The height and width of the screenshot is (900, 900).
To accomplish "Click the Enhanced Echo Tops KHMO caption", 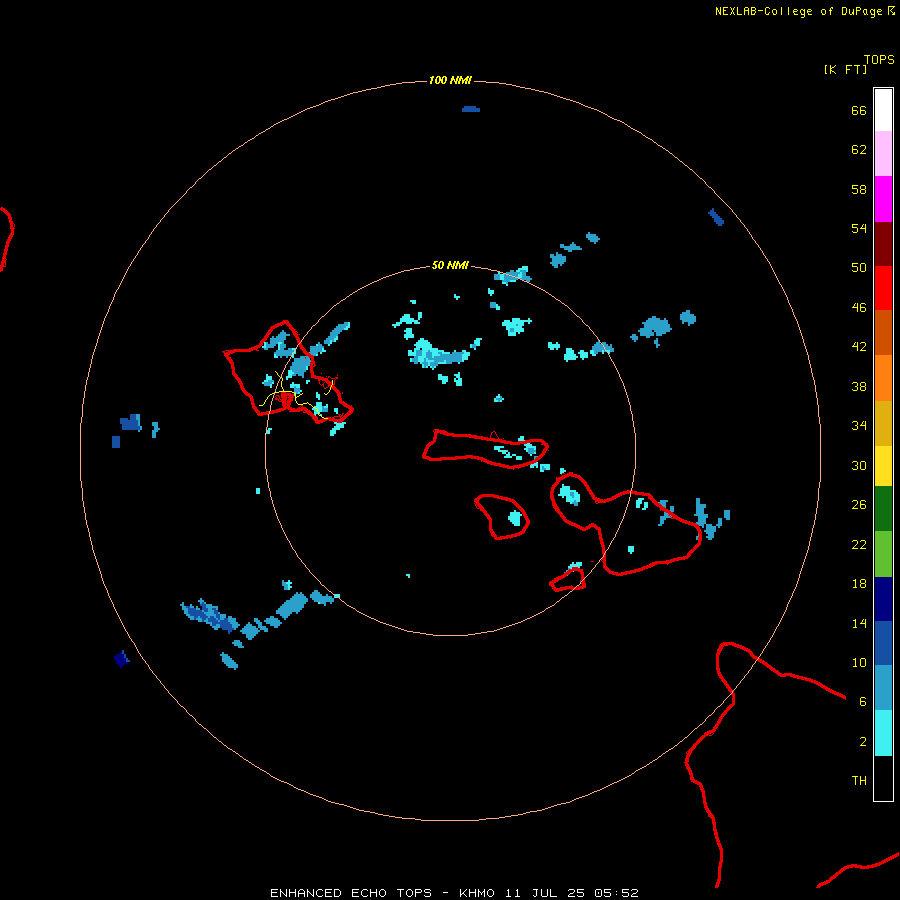I will point(454,893).
